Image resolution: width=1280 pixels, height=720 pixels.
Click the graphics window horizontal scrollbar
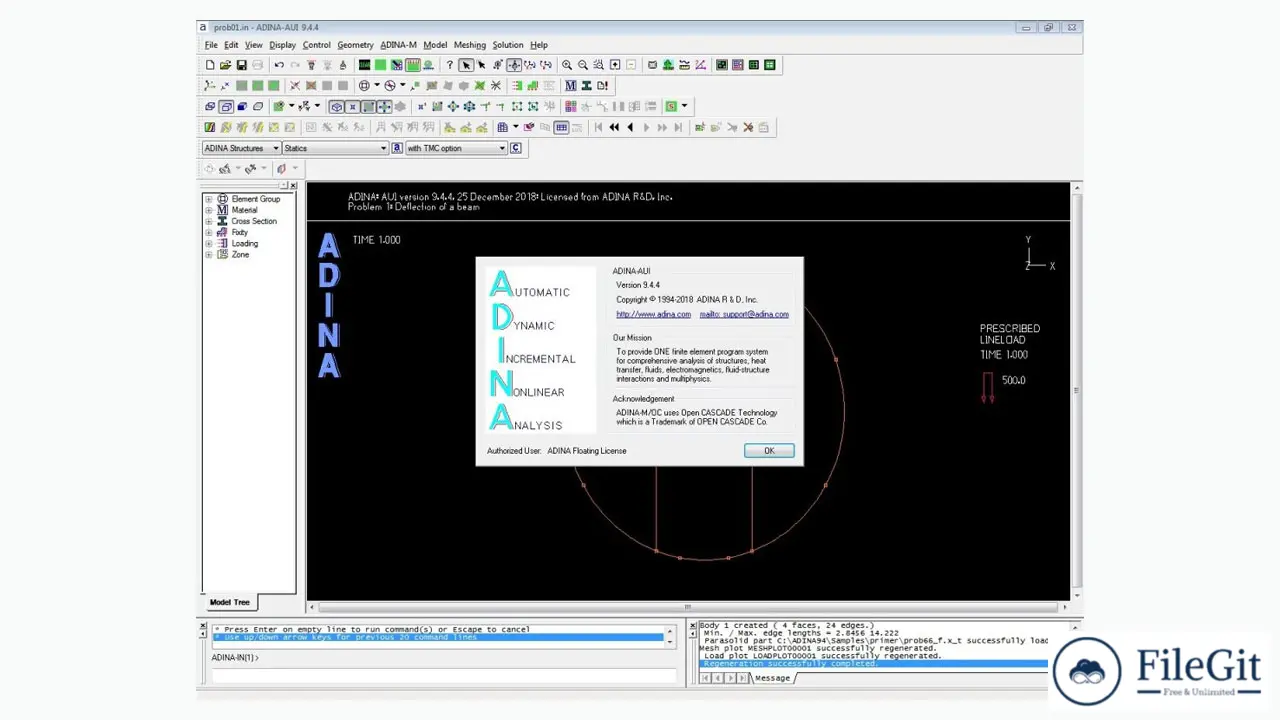687,607
